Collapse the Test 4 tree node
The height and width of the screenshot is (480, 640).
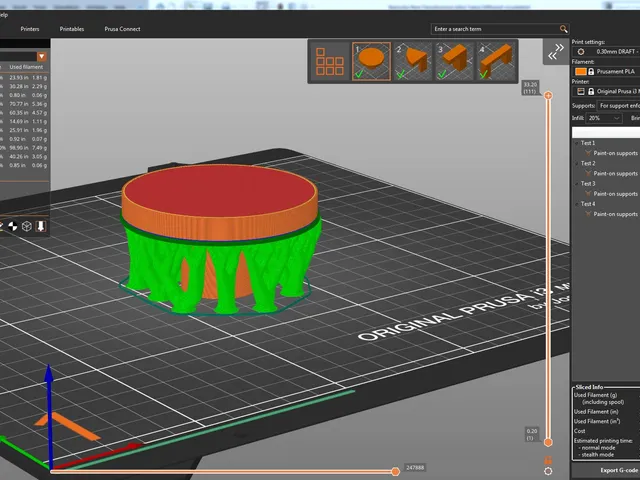pyautogui.click(x=576, y=204)
